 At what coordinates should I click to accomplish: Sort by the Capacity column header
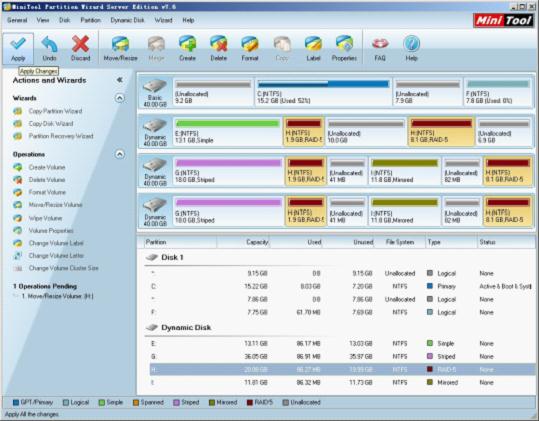tap(243, 242)
